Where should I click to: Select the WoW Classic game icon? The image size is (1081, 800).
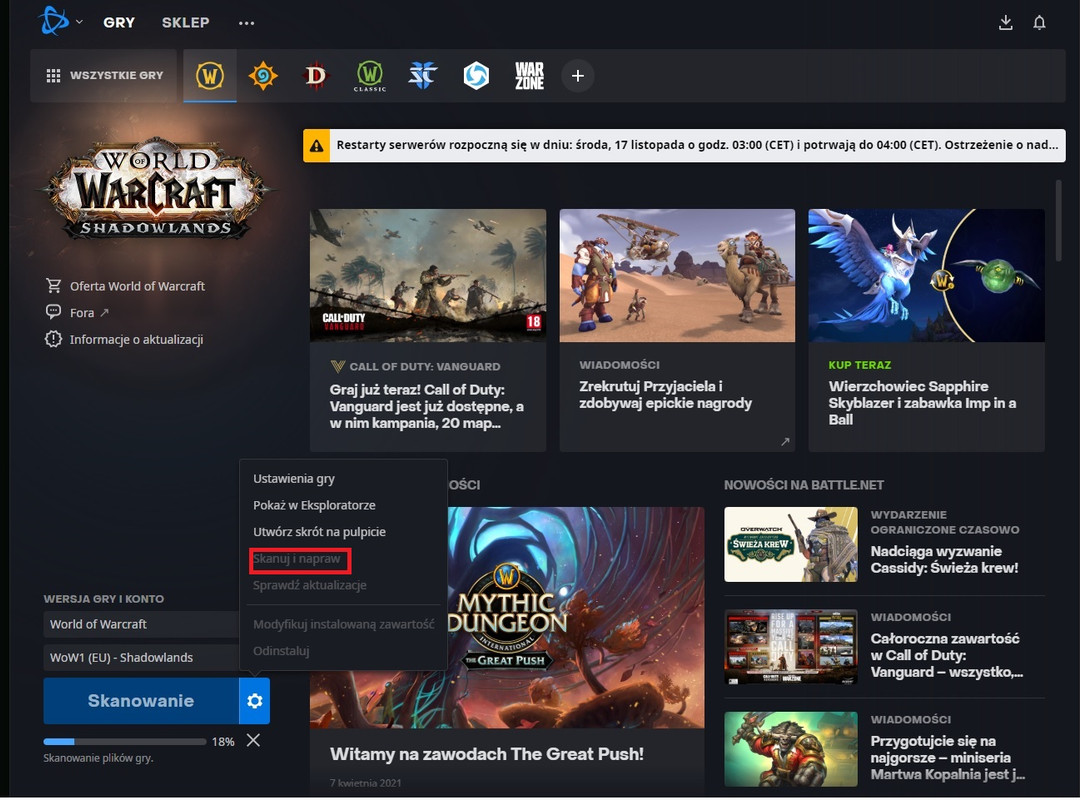tap(370, 75)
